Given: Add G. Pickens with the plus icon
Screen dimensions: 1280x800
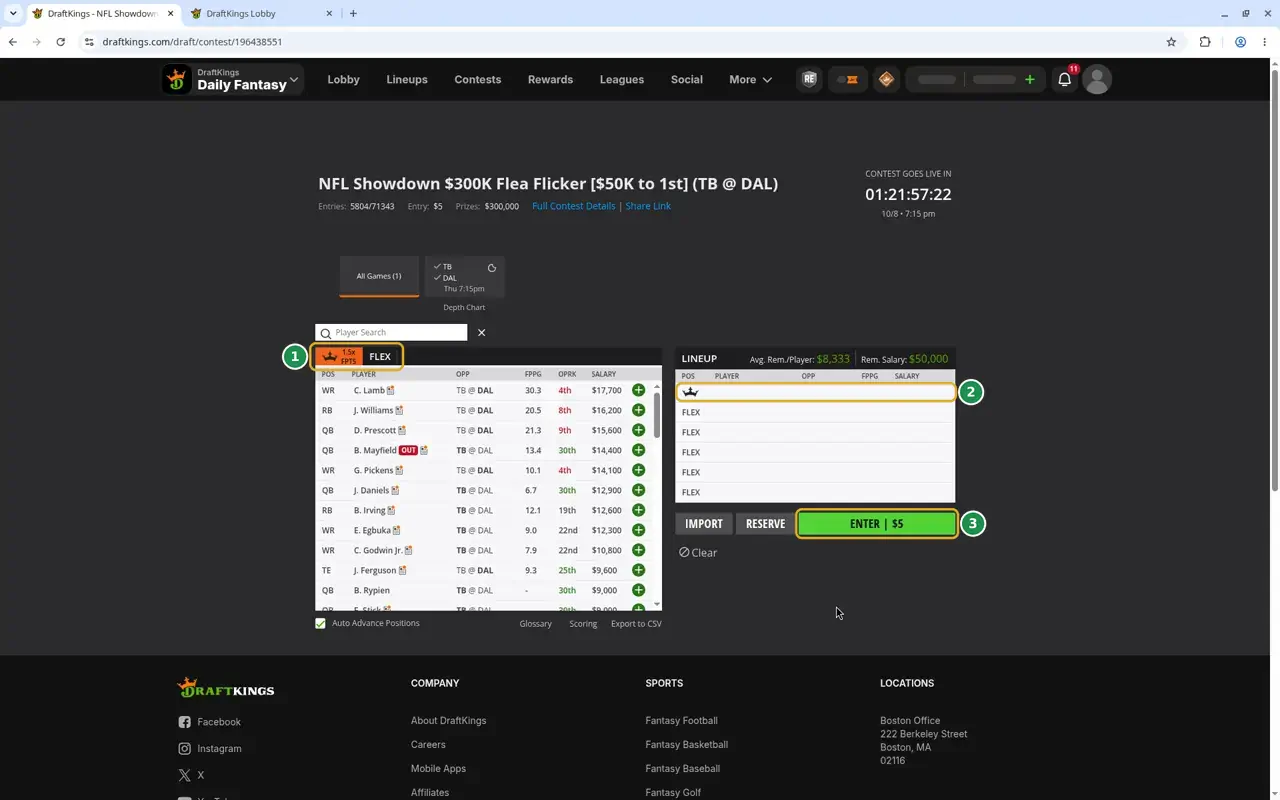Looking at the screenshot, I should 638,470.
